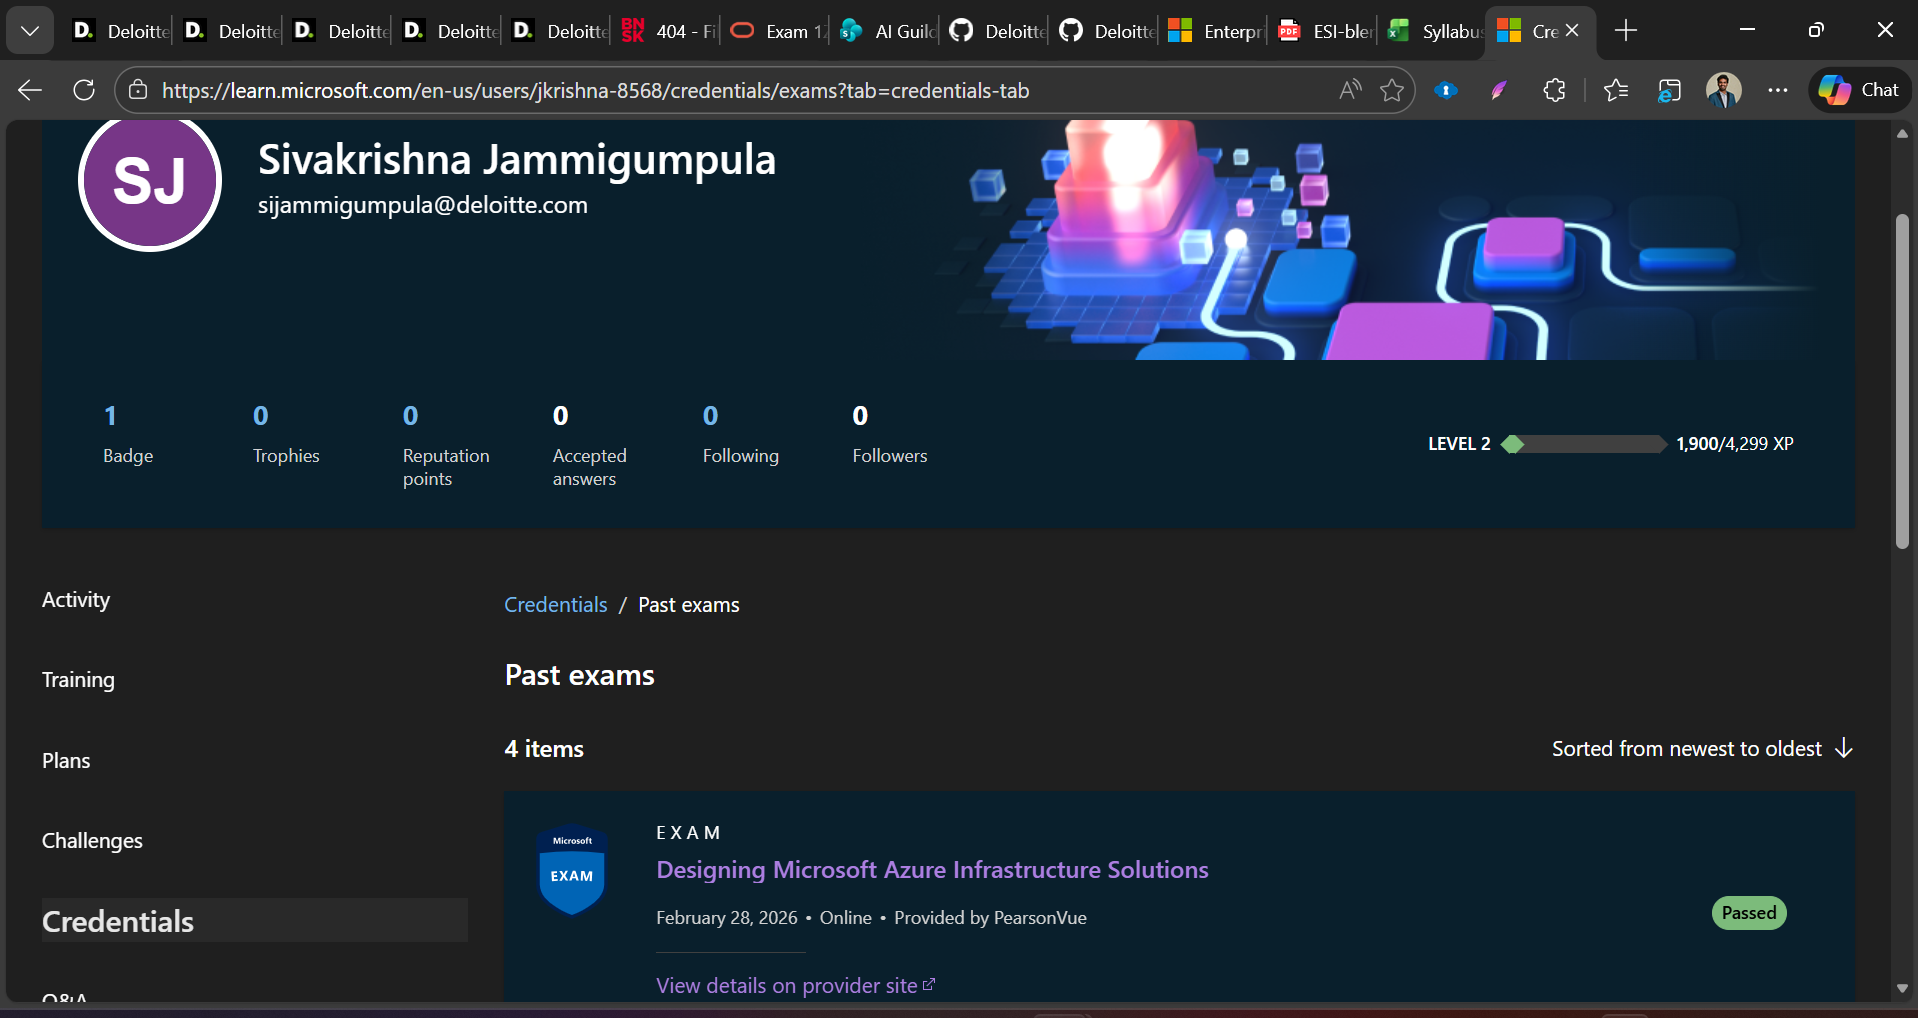Select Credentials in the profile sidebar
1918x1018 pixels.
pos(254,921)
